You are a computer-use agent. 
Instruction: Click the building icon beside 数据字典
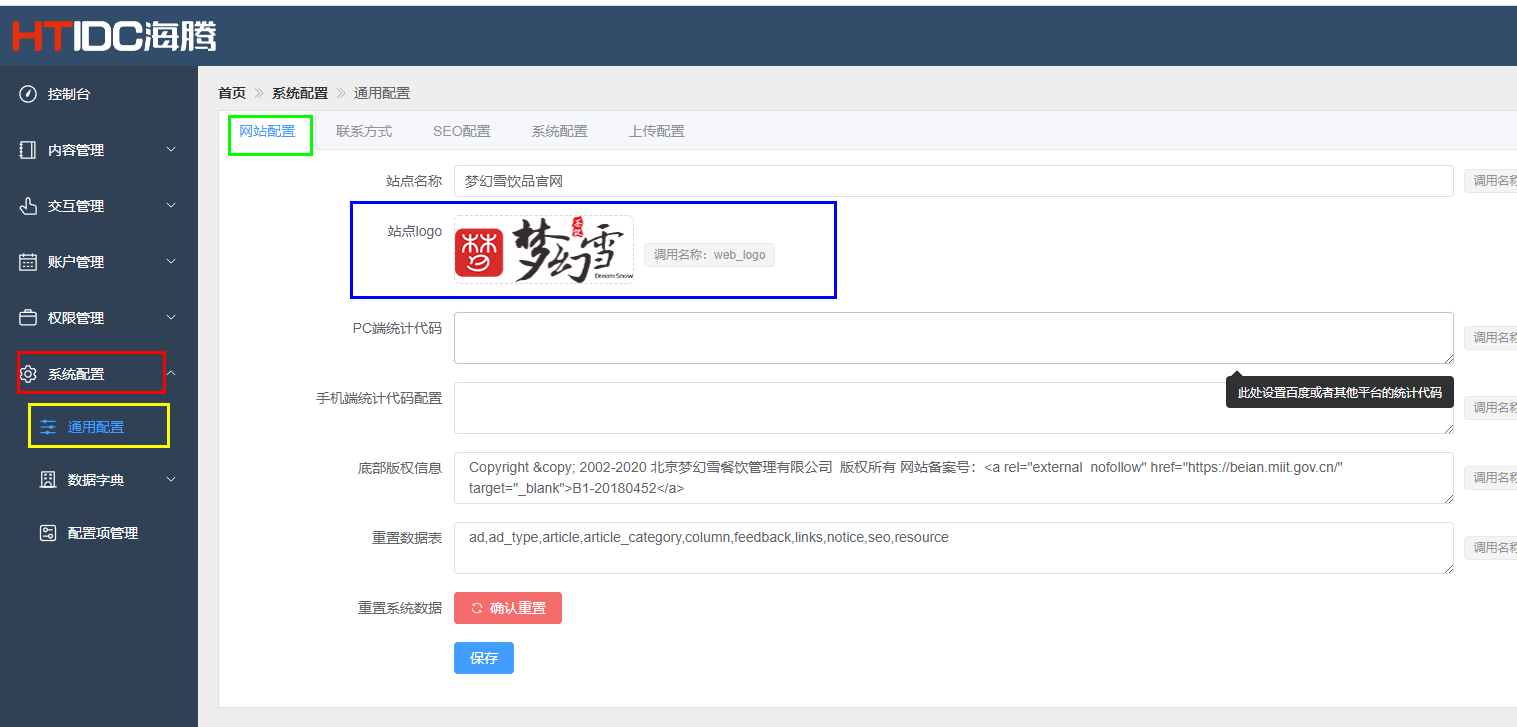[48, 480]
